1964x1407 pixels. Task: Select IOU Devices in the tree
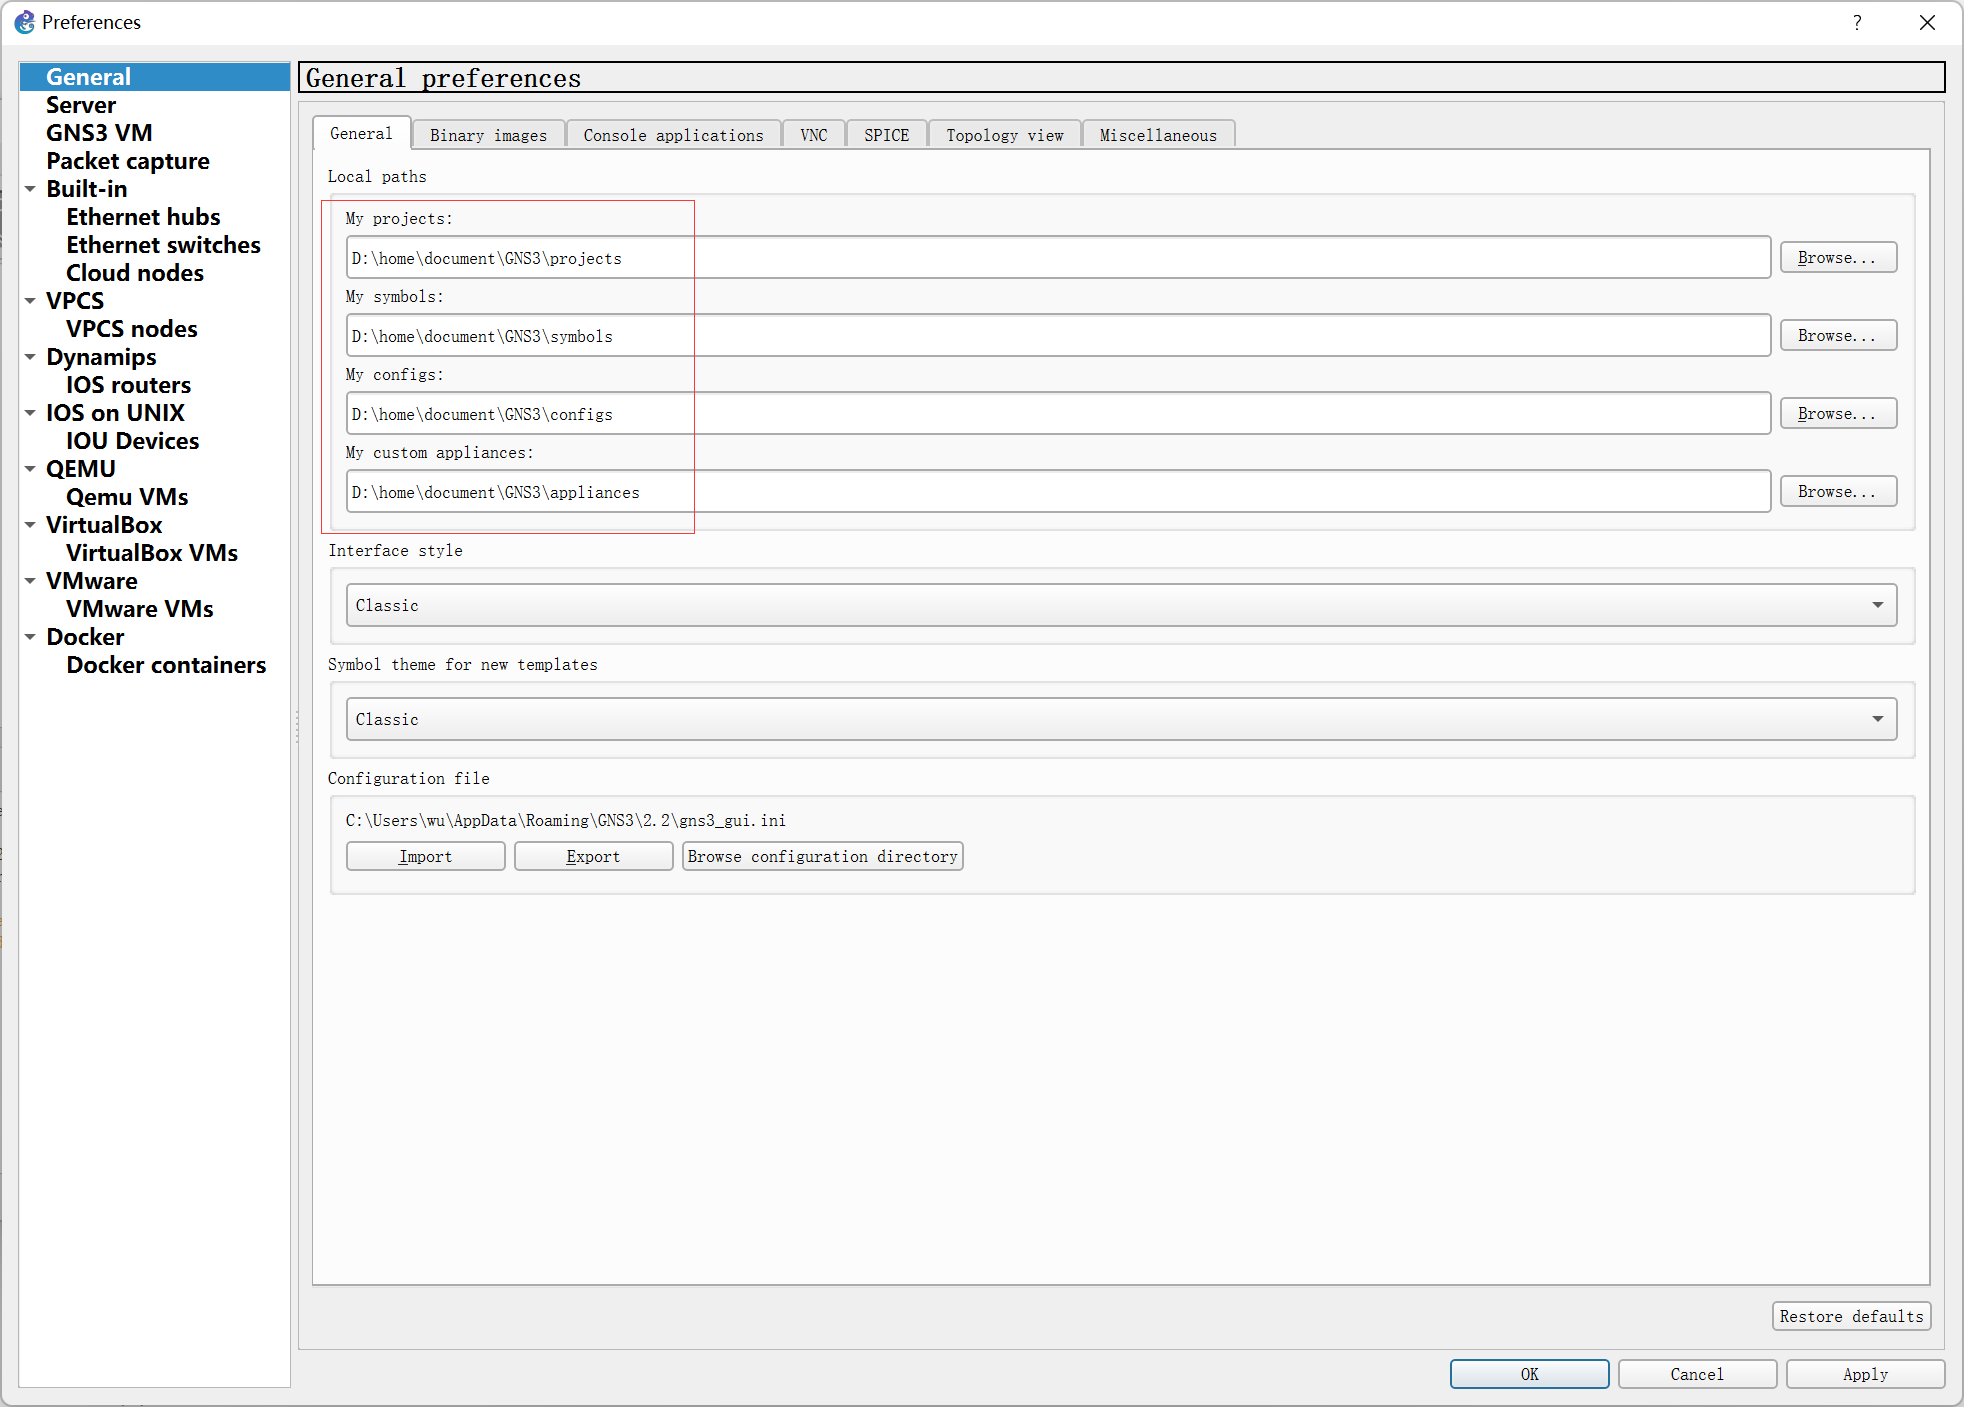(132, 441)
